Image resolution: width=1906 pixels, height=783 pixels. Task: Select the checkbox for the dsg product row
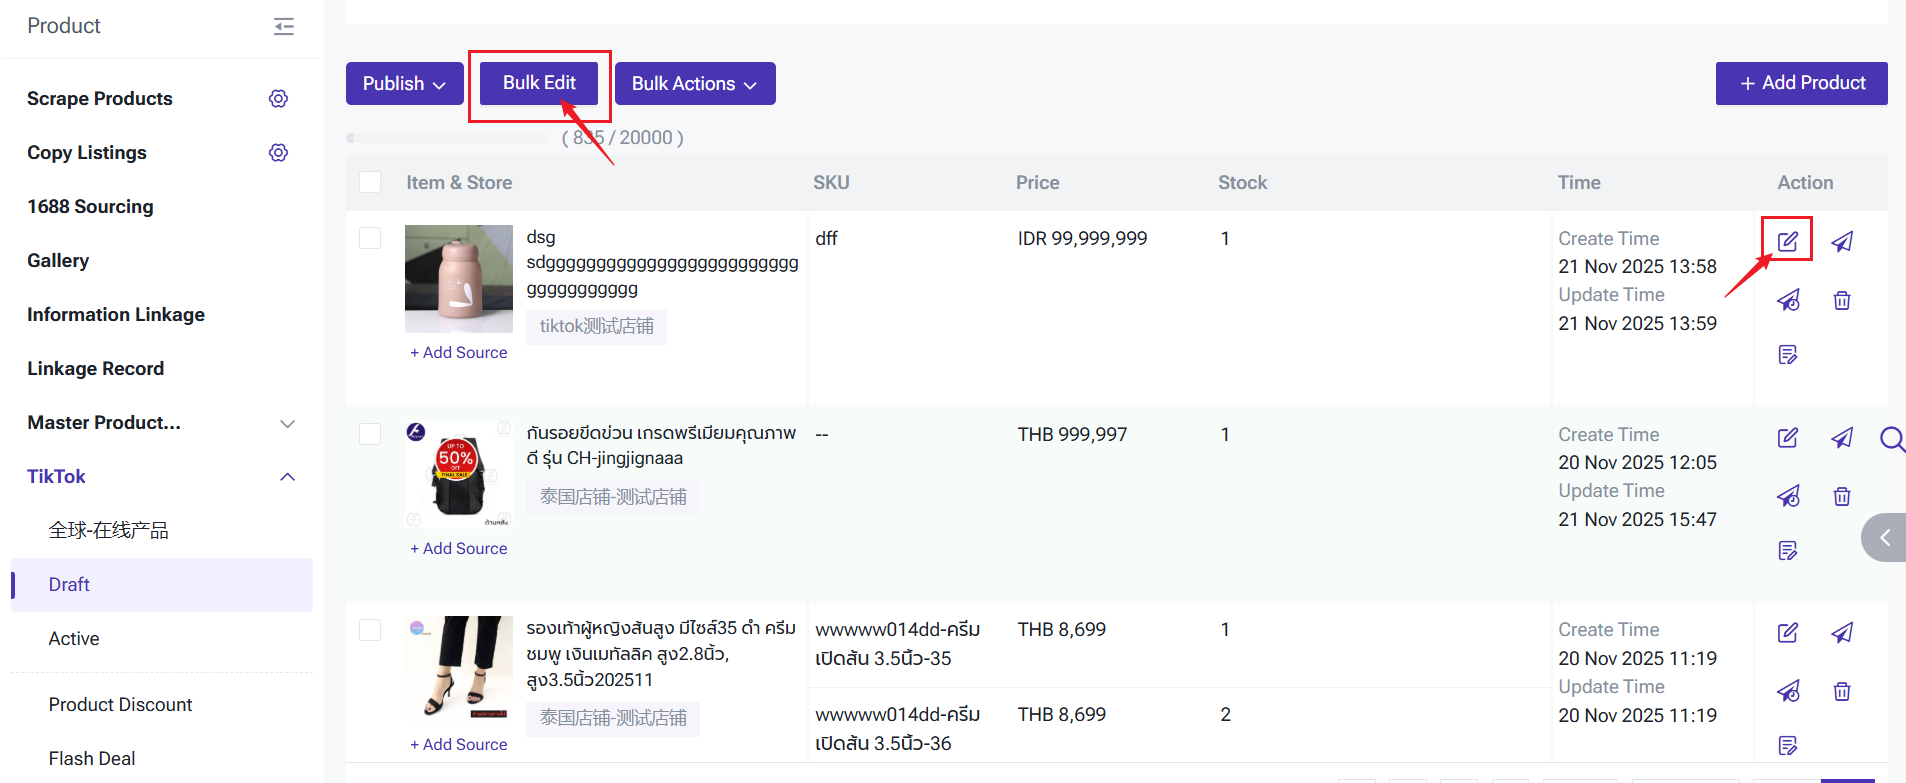[370, 238]
